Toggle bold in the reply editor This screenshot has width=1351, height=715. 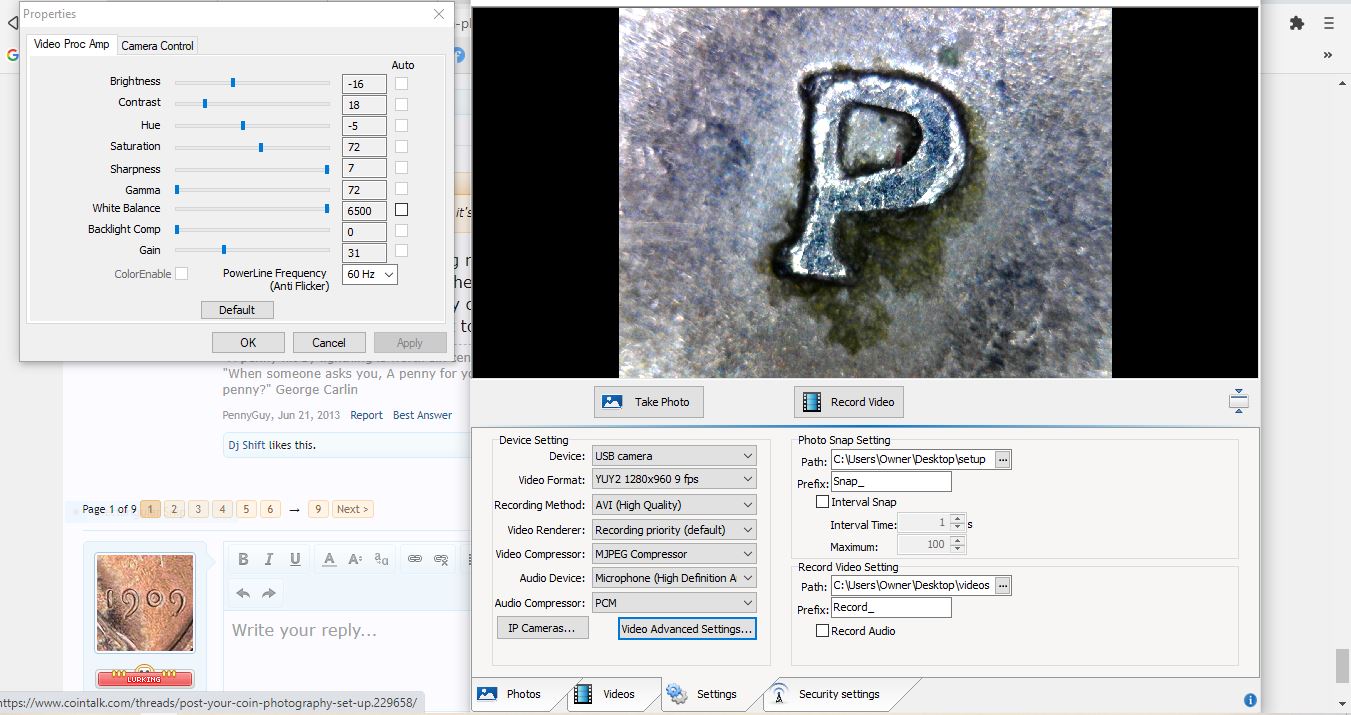[242, 559]
